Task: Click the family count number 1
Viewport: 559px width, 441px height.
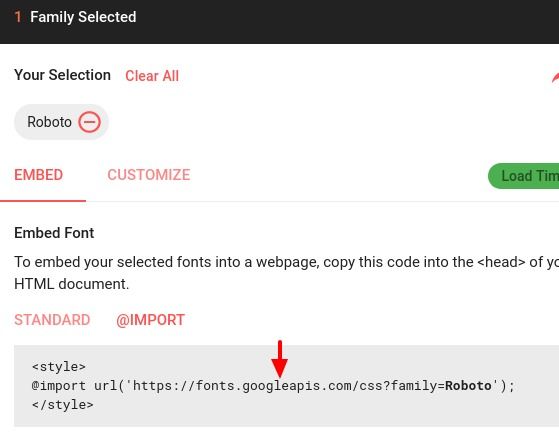Action: coord(17,17)
